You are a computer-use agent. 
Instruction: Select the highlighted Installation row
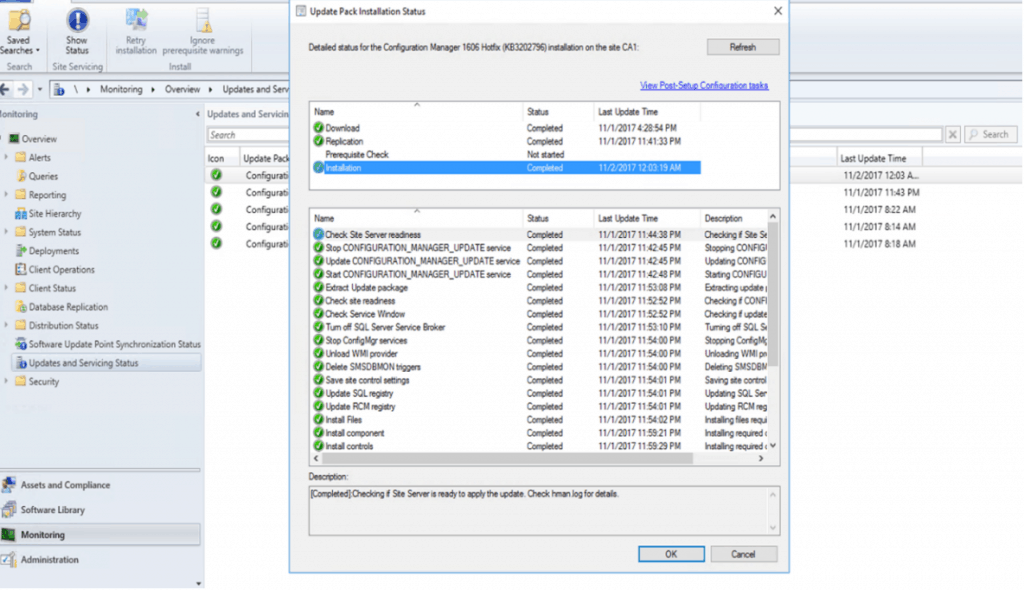[506, 168]
